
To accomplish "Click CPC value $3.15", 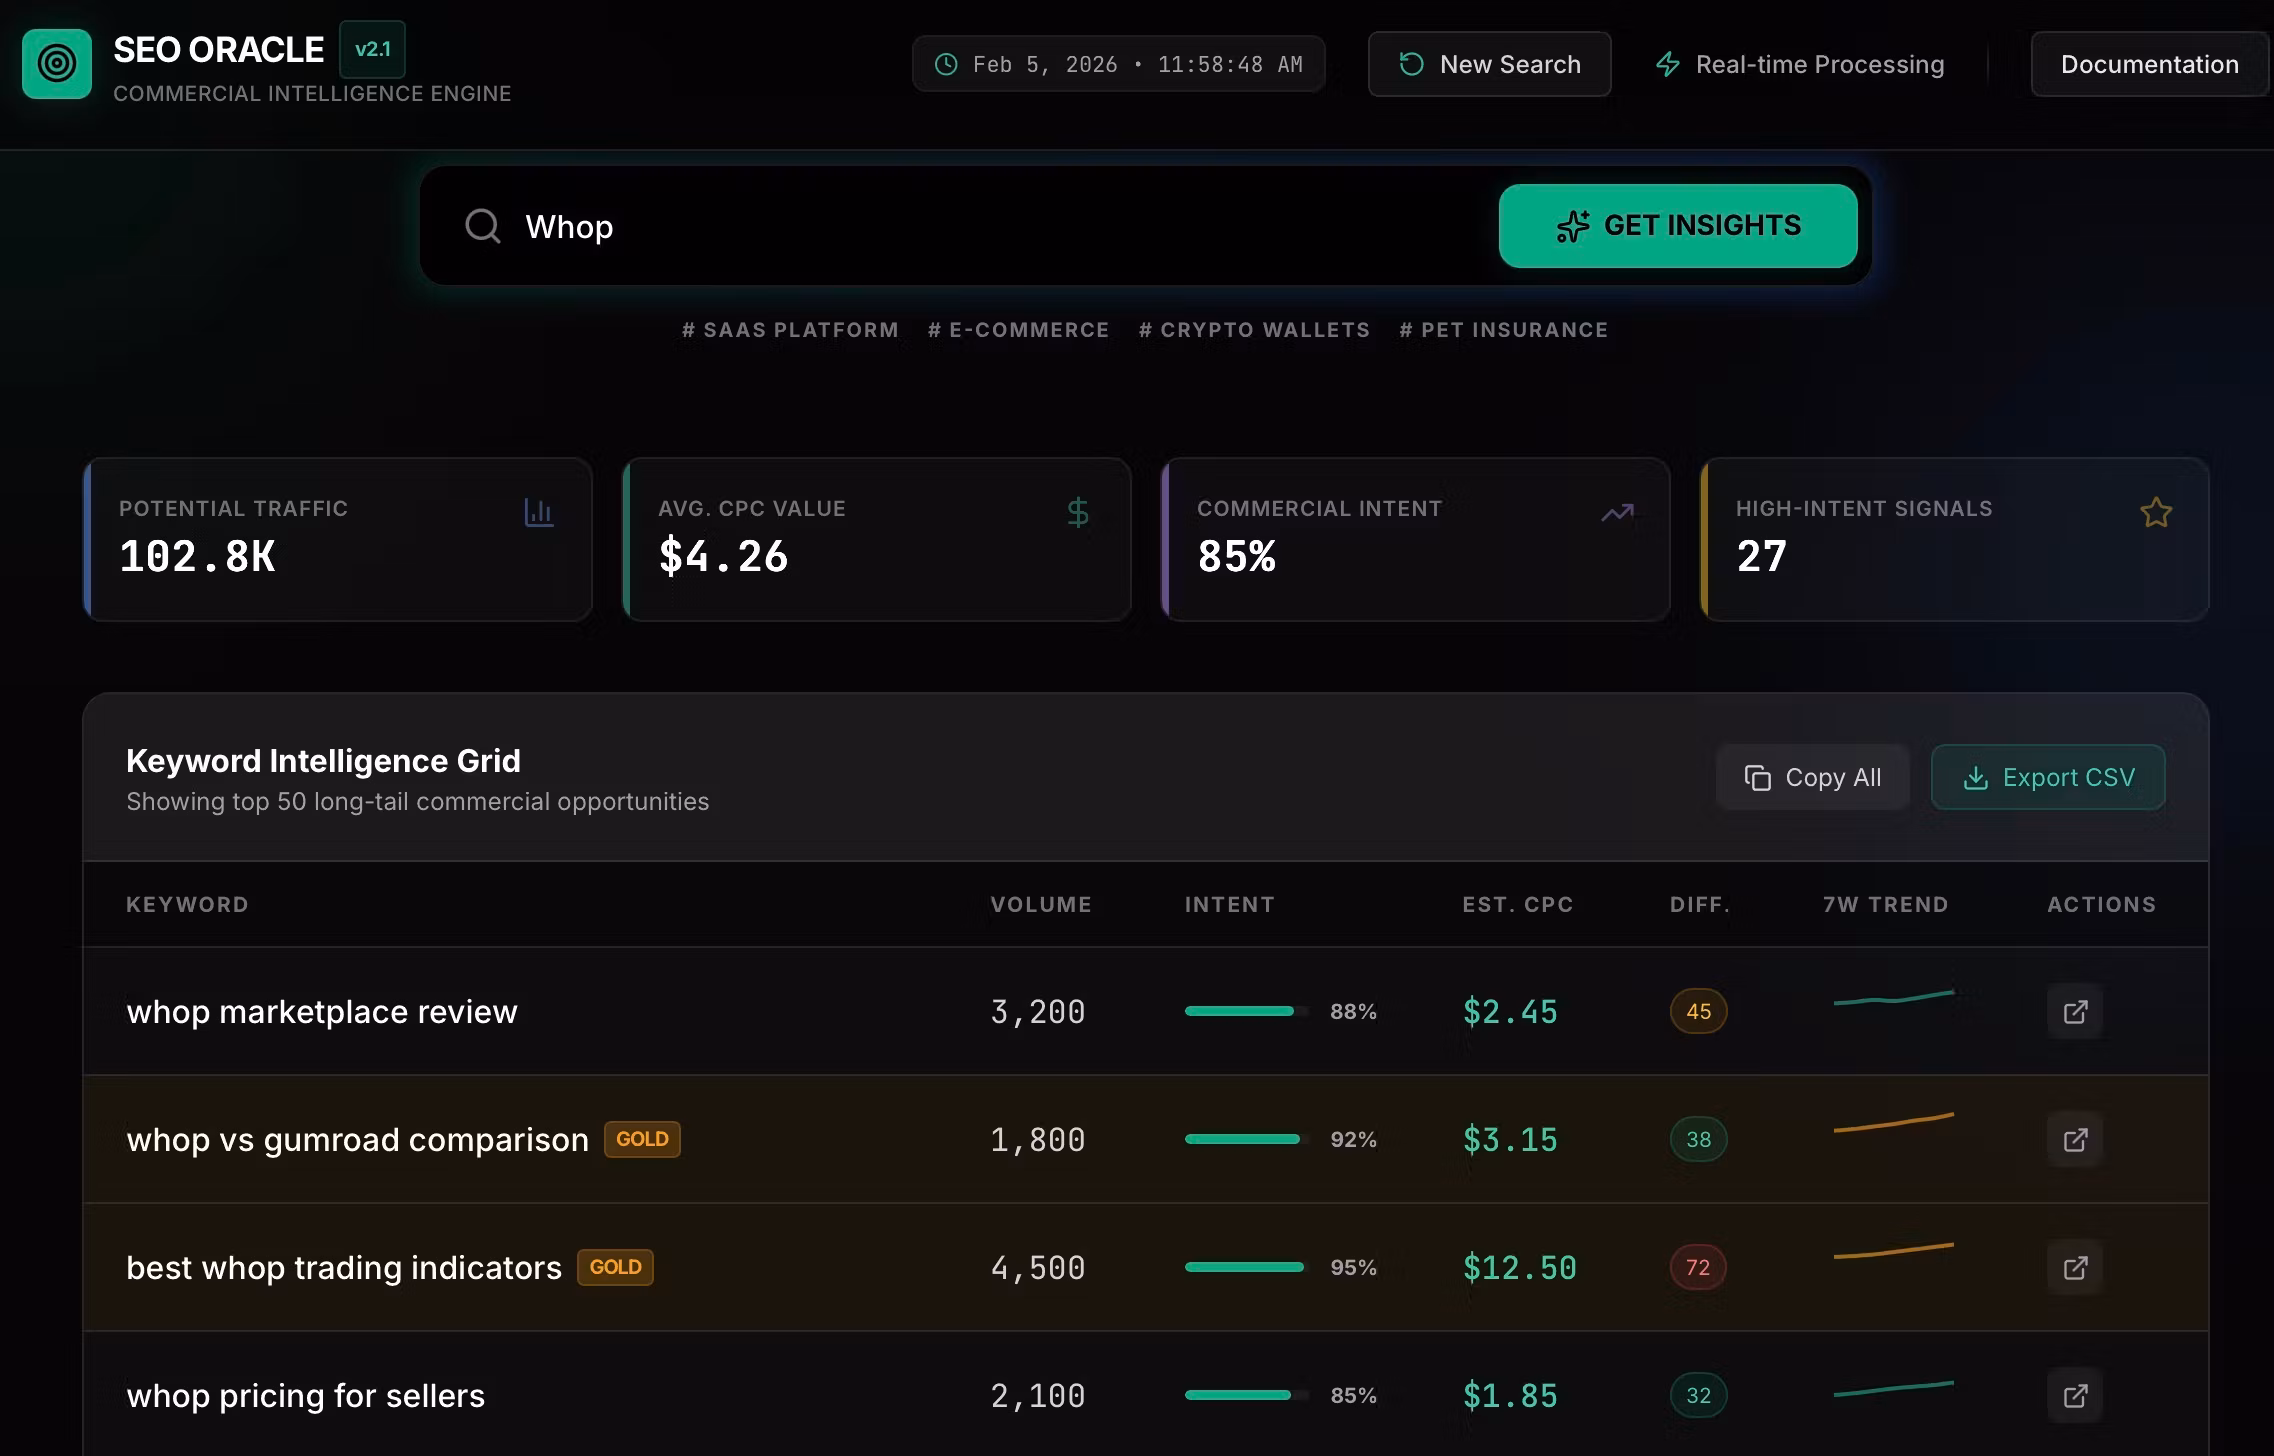I will tap(1510, 1139).
